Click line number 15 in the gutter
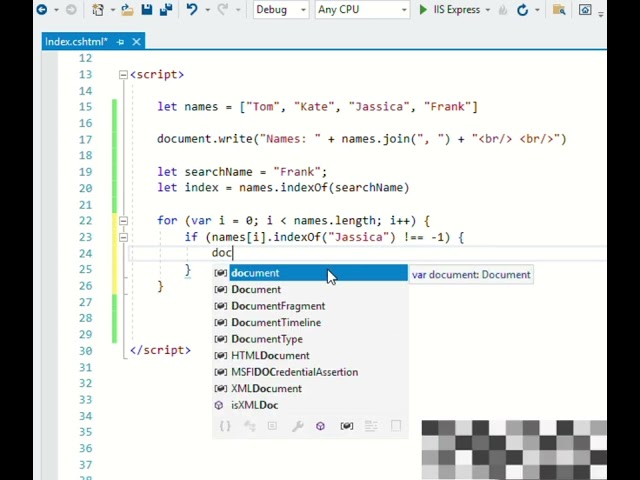The width and height of the screenshot is (640, 480). click(x=85, y=107)
